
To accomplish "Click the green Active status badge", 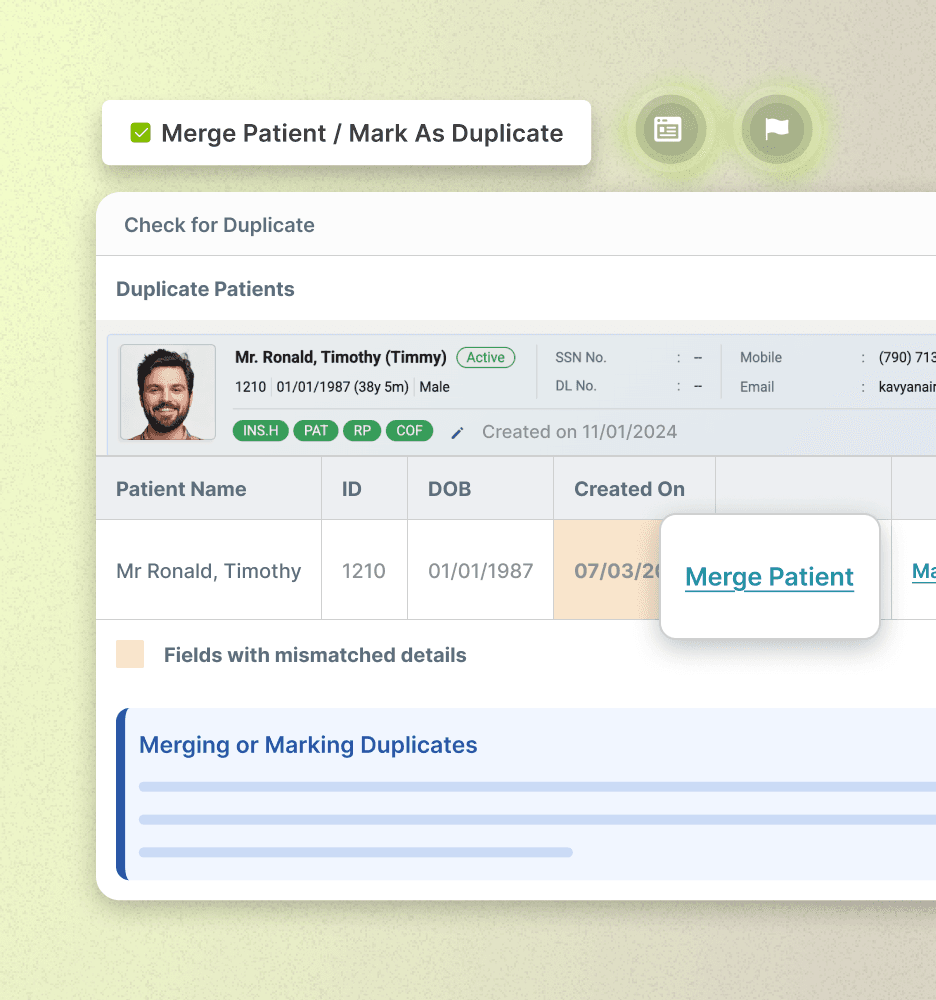I will pyautogui.click(x=485, y=357).
